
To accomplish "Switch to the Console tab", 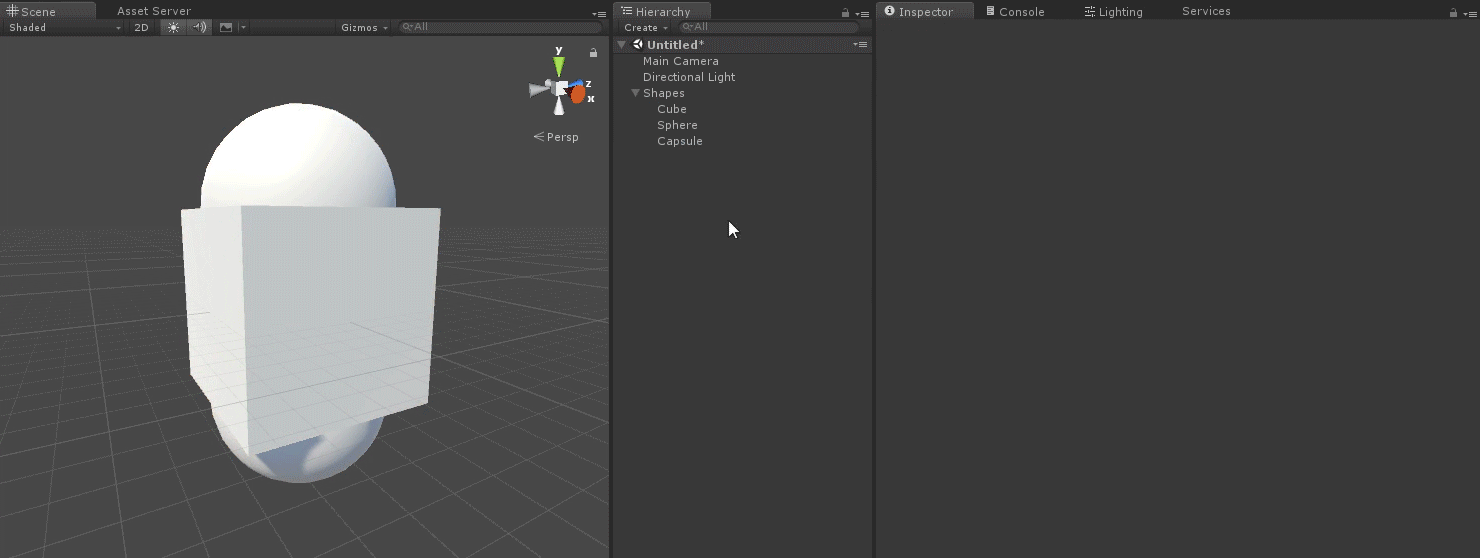I will (1015, 12).
